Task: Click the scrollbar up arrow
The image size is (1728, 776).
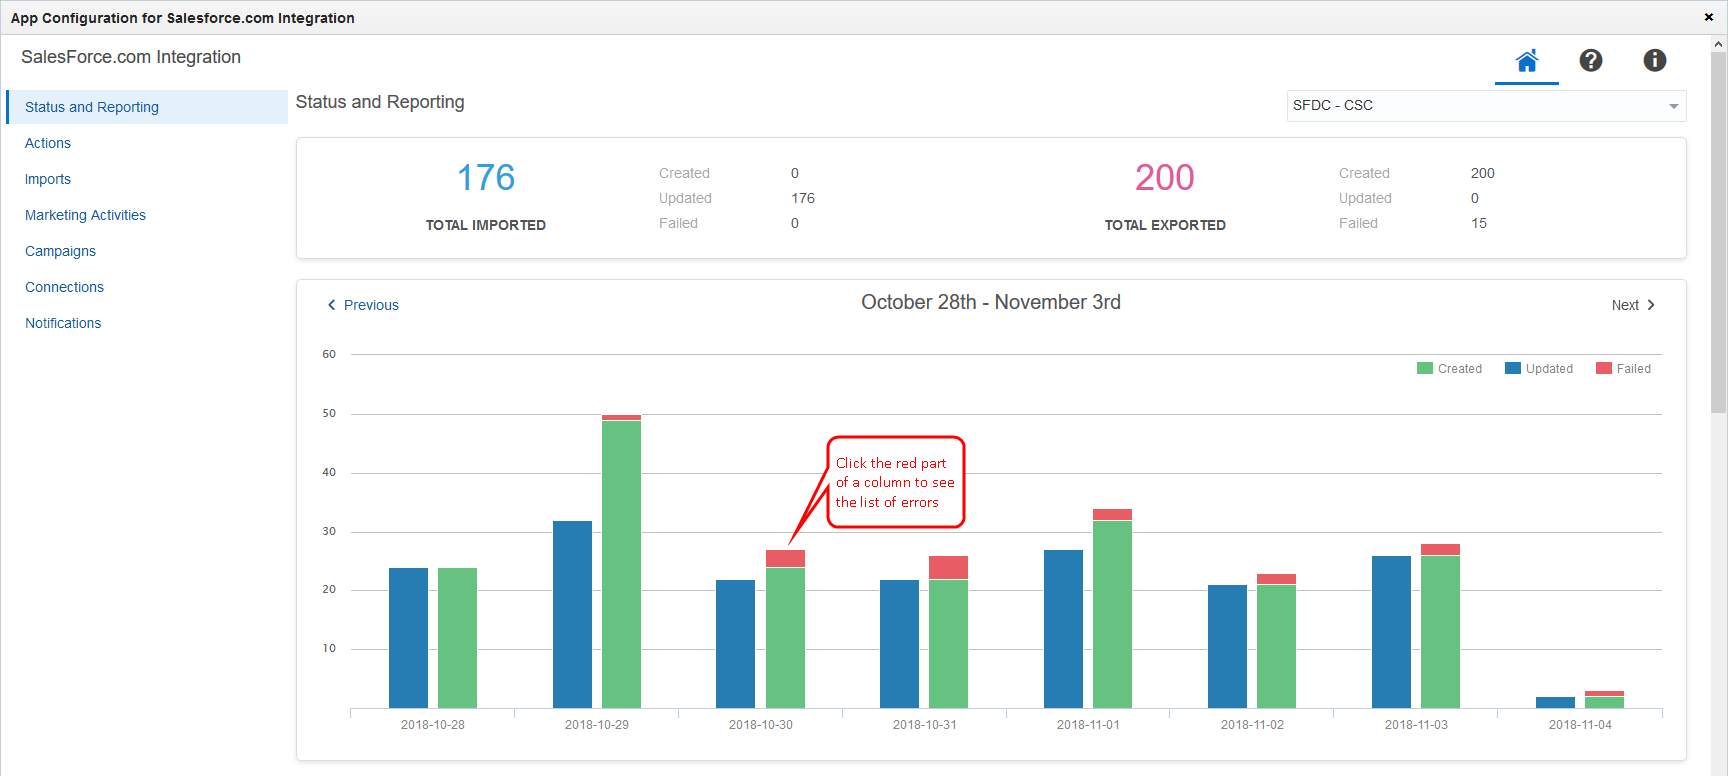Action: (1719, 44)
